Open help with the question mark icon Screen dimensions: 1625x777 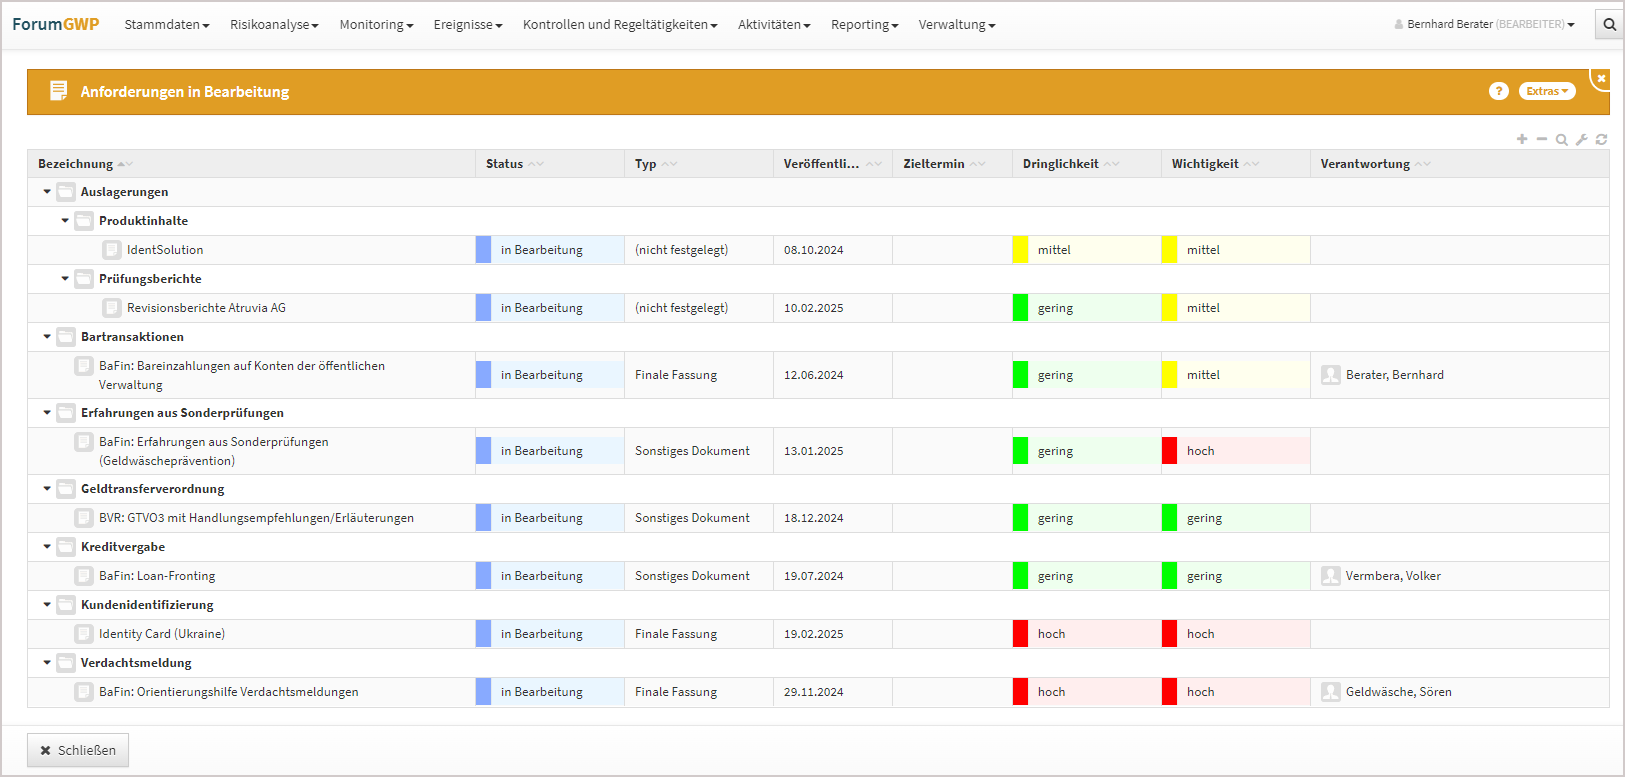coord(1498,91)
